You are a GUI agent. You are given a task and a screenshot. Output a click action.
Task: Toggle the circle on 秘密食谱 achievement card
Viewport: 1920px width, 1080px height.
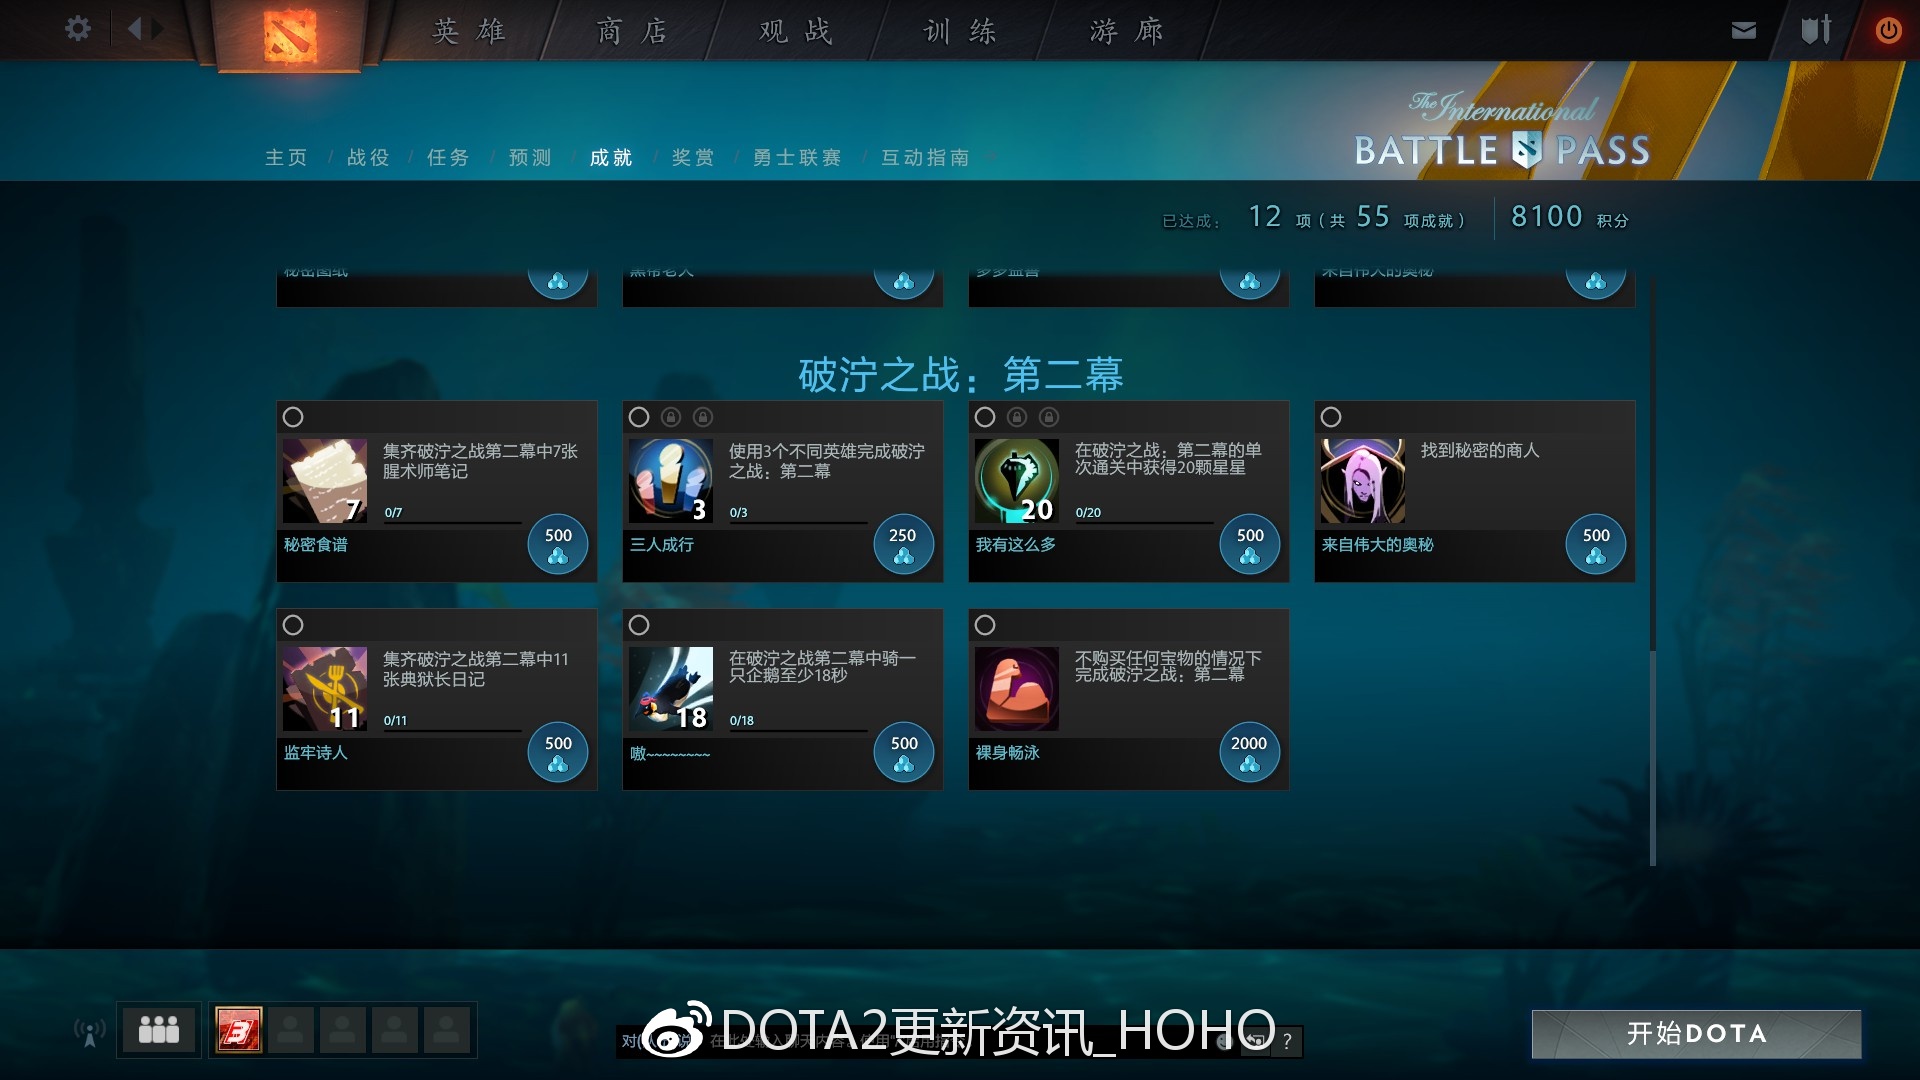(293, 417)
